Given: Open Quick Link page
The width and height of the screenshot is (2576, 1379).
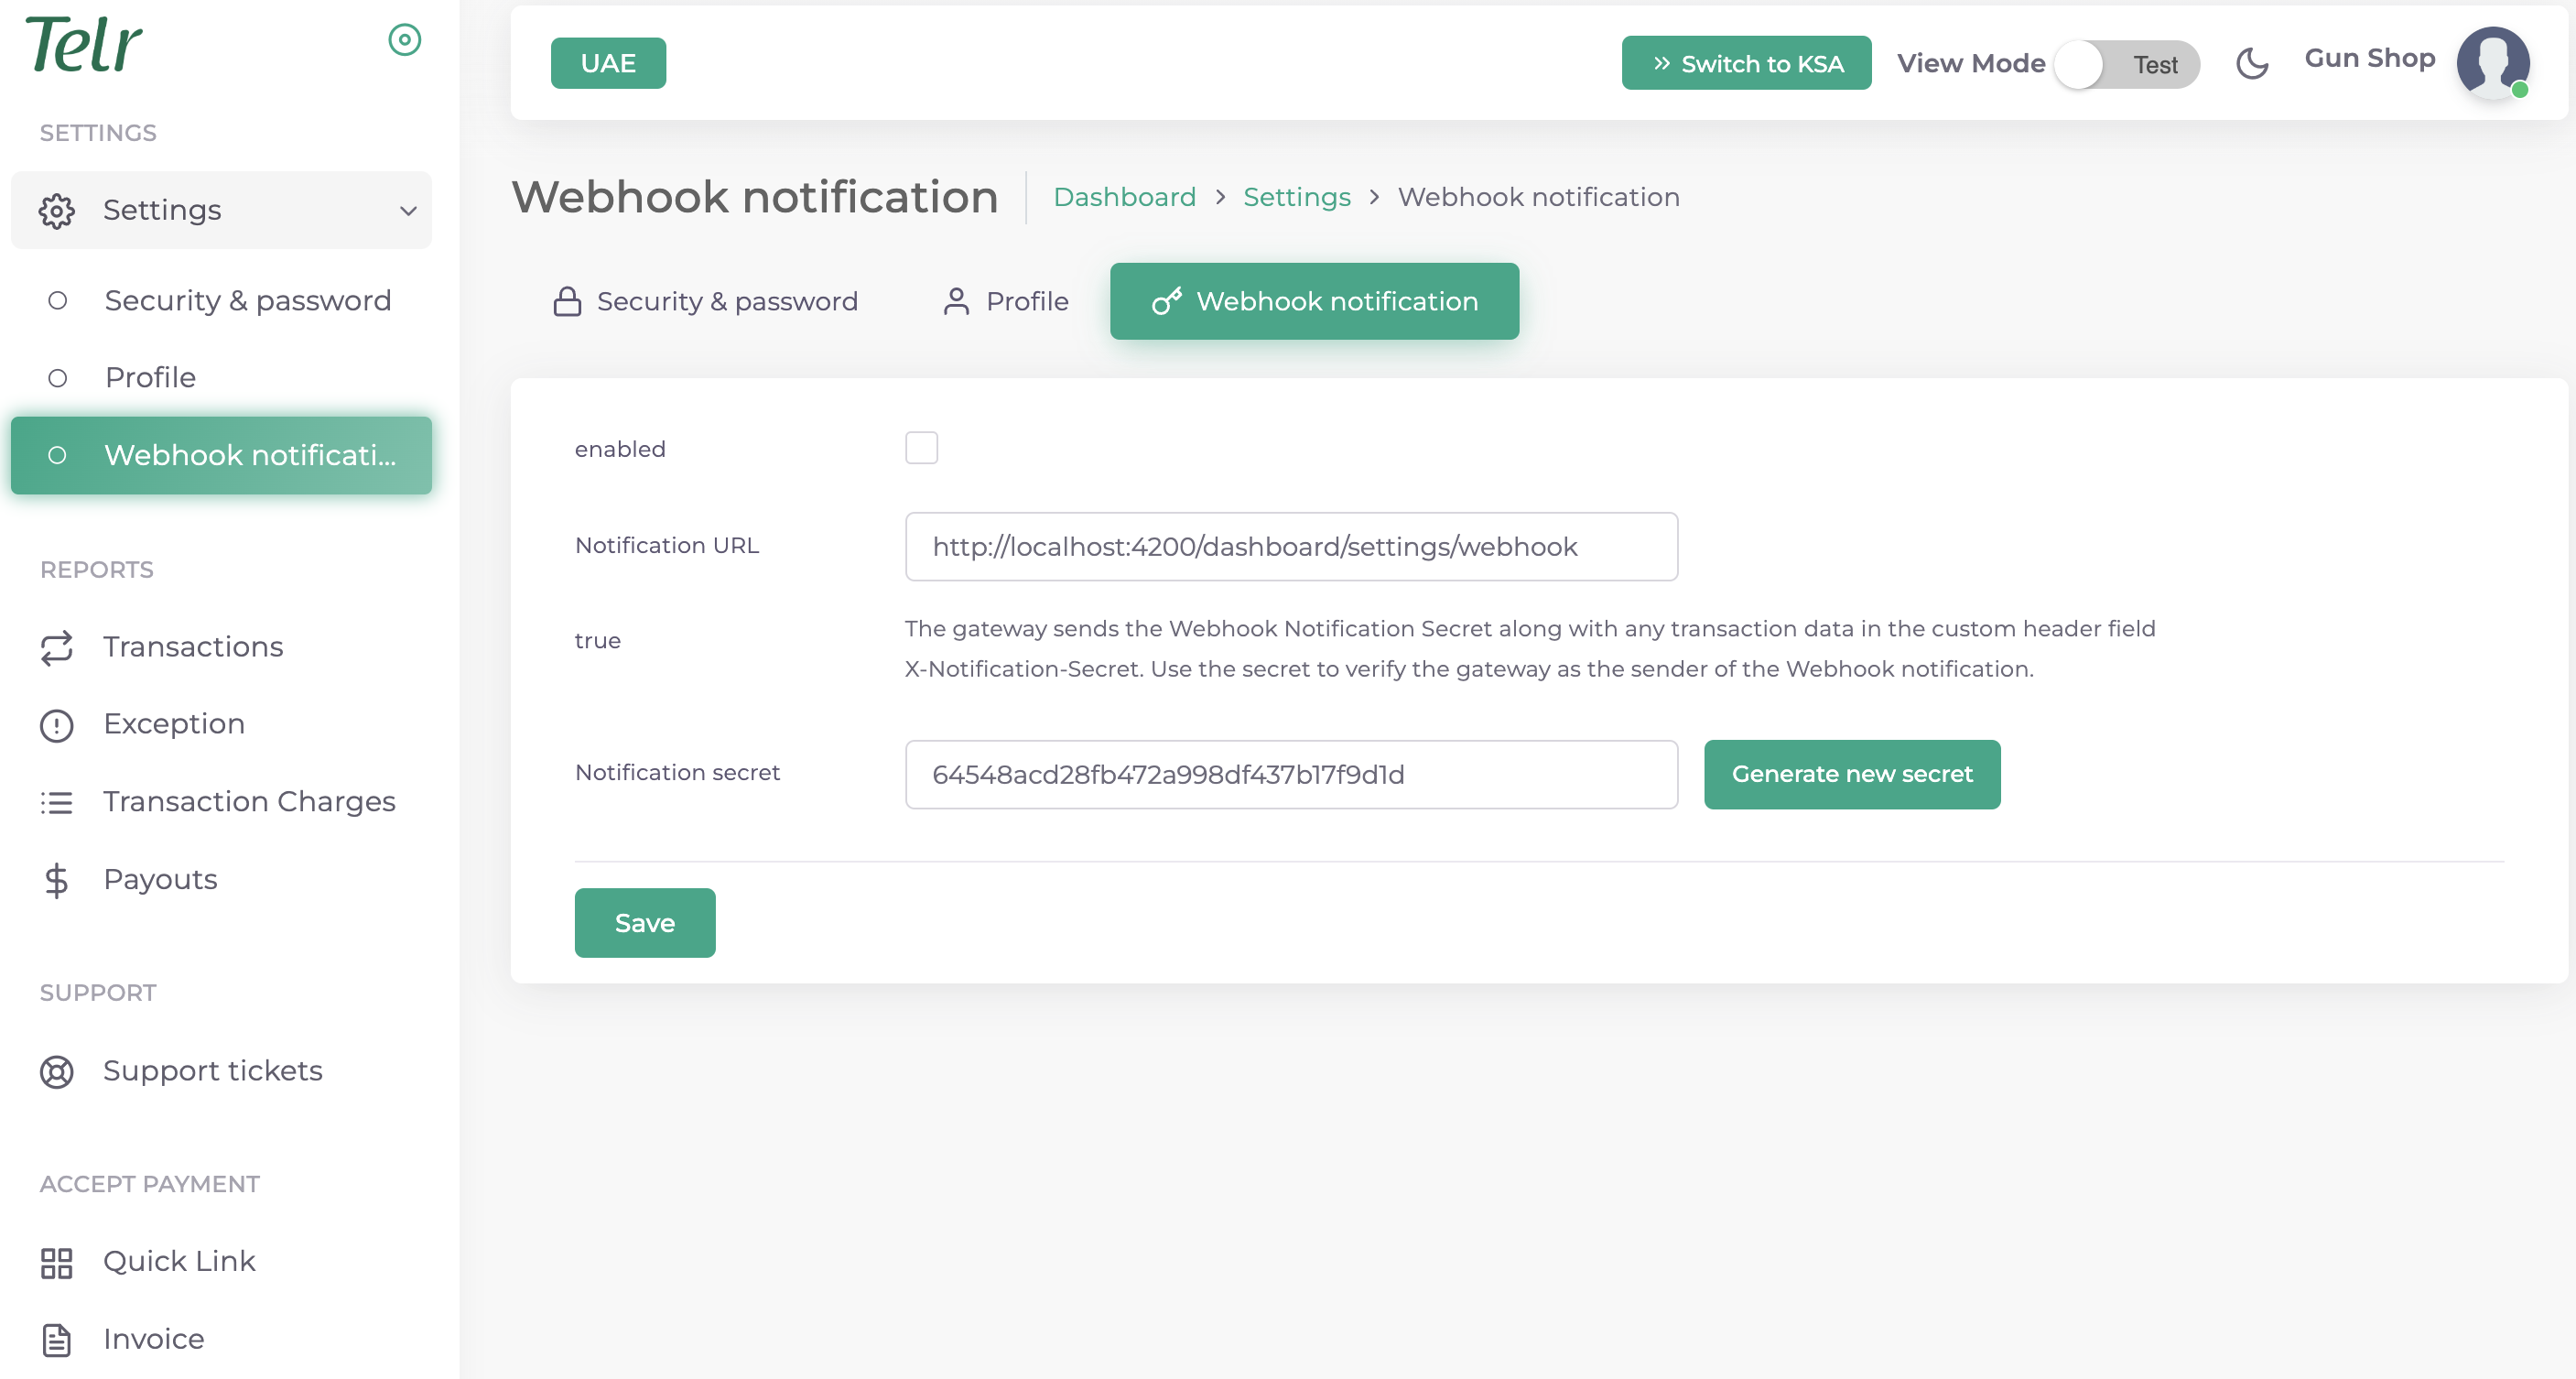Looking at the screenshot, I should (221, 1262).
